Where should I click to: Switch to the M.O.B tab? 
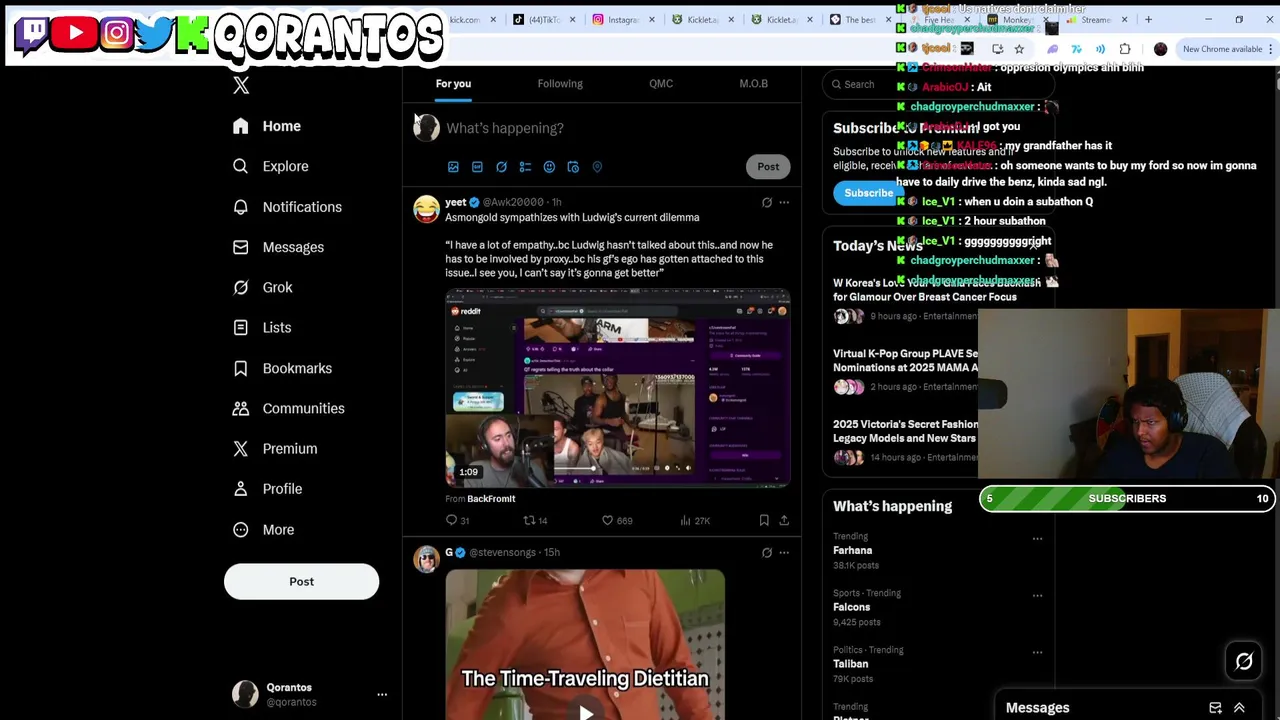click(x=754, y=84)
